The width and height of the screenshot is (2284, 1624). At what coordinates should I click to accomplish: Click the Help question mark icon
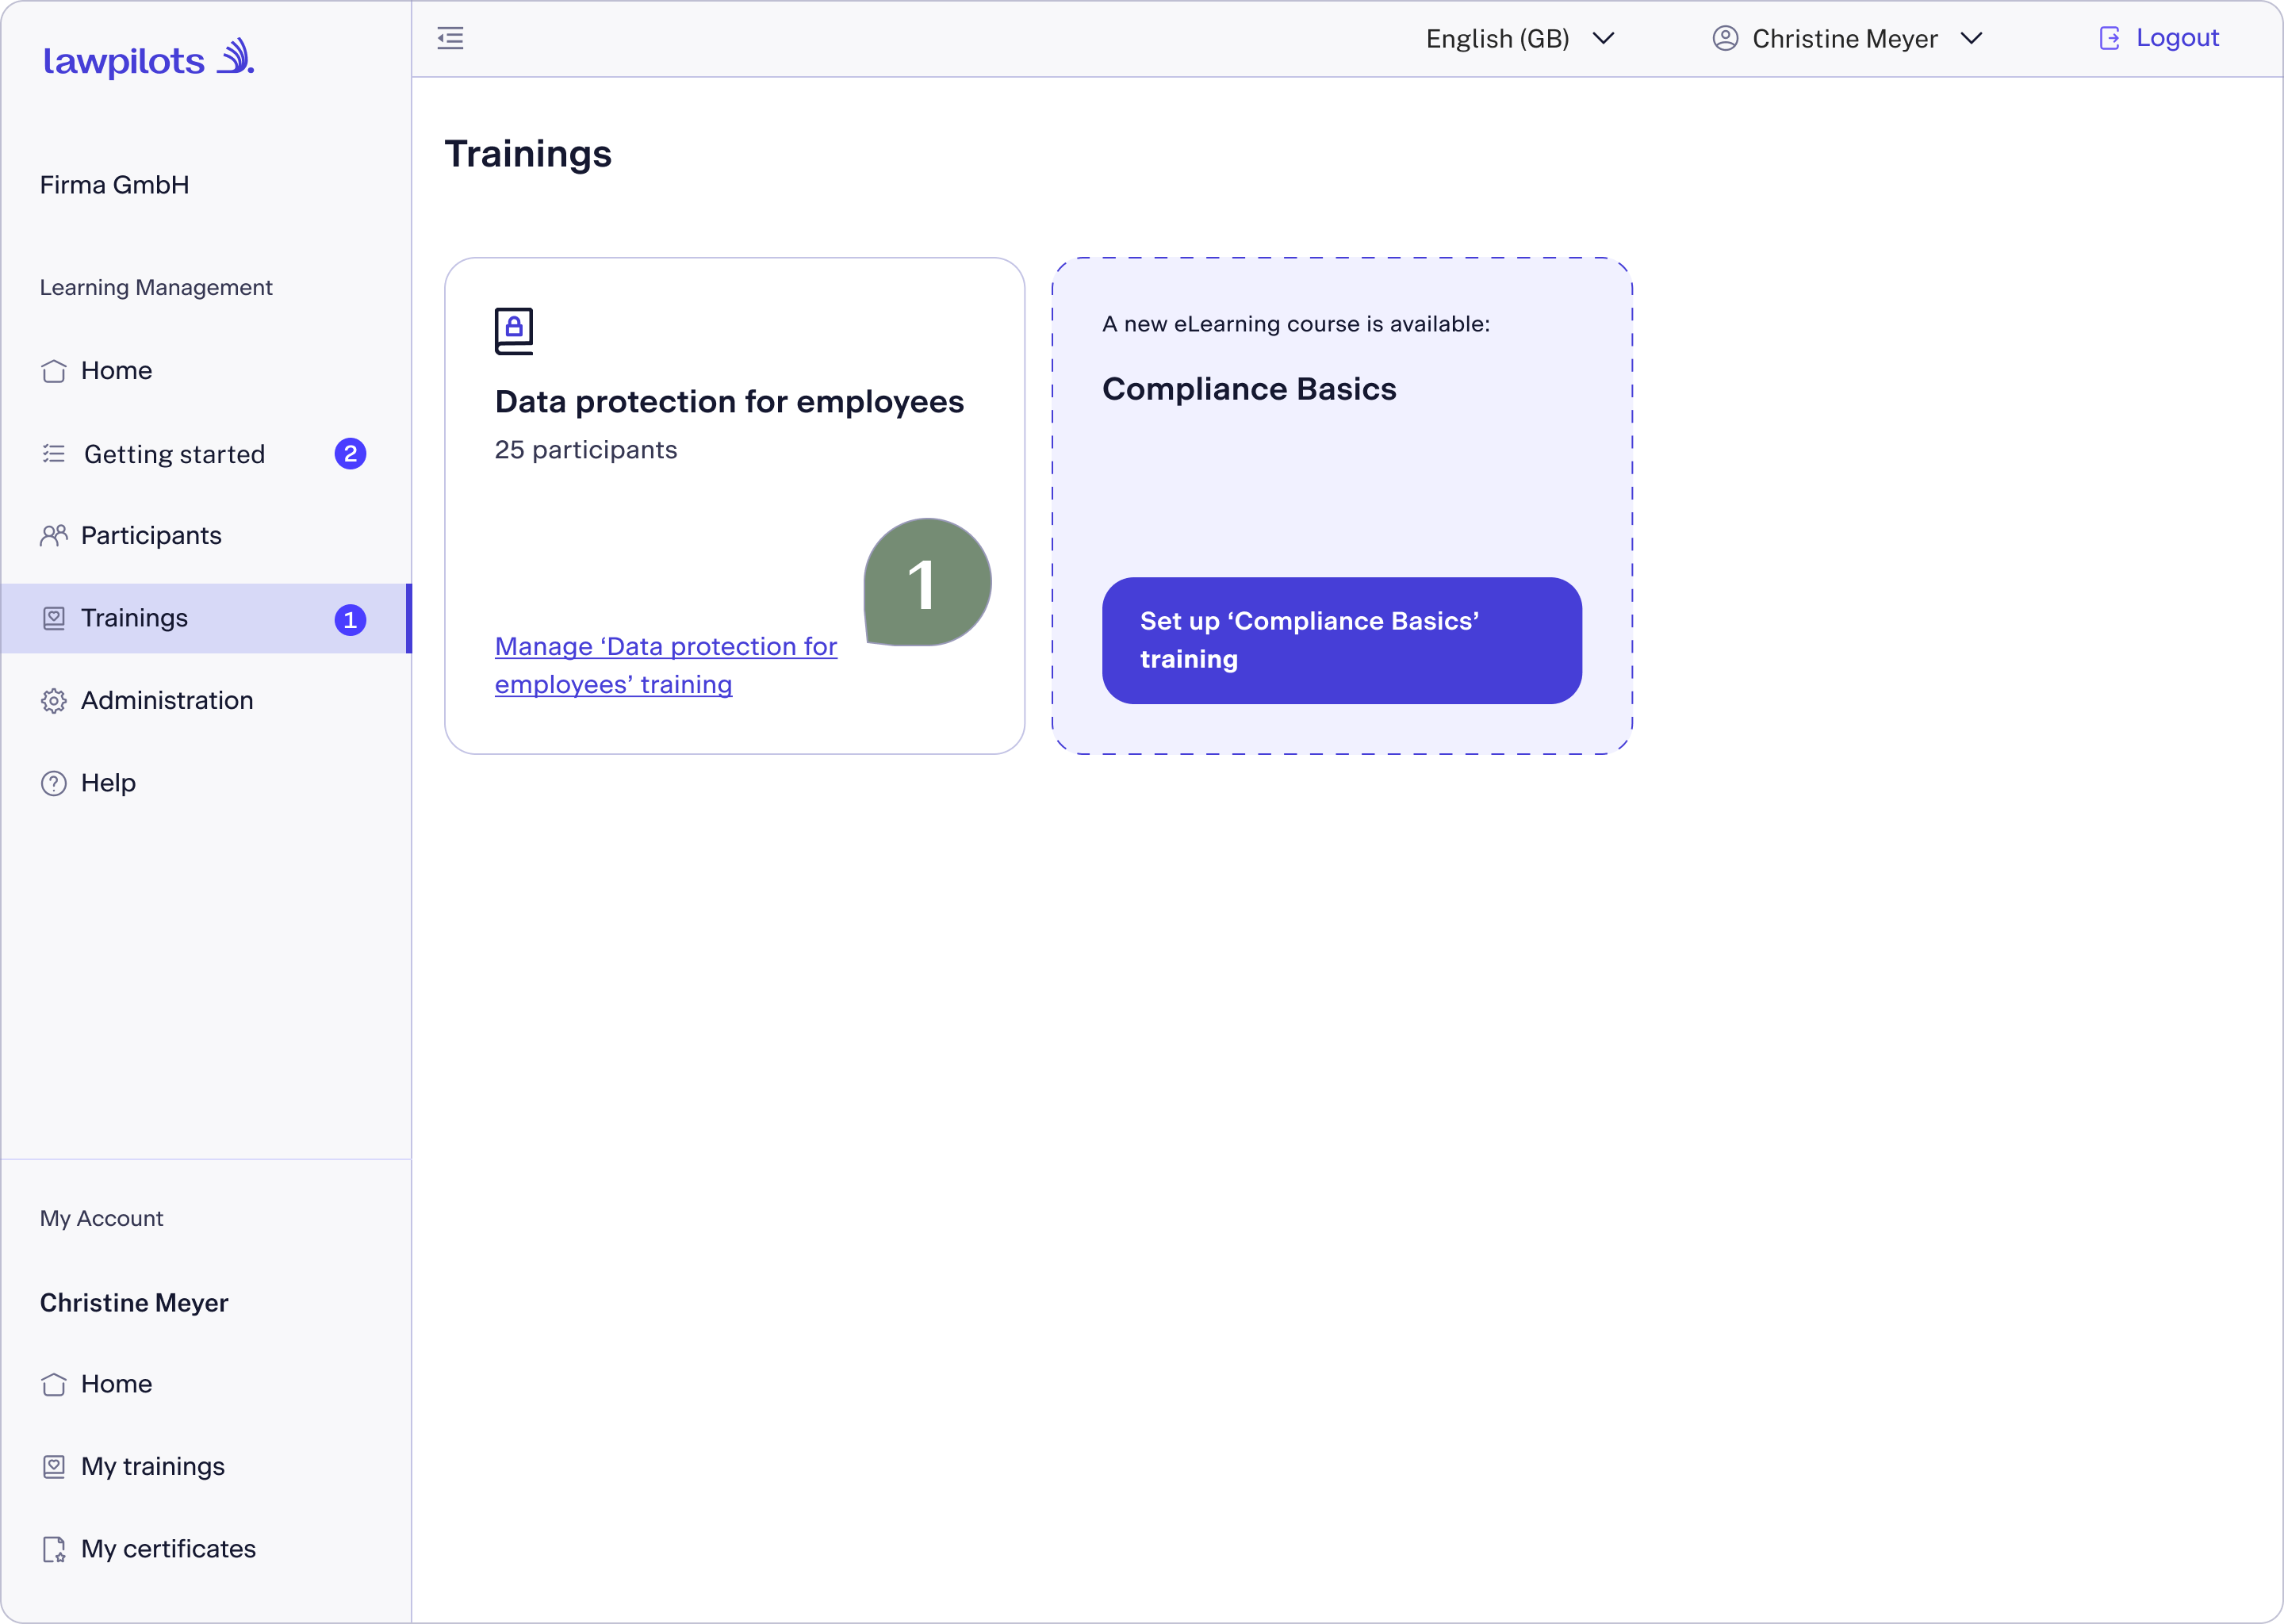54,783
